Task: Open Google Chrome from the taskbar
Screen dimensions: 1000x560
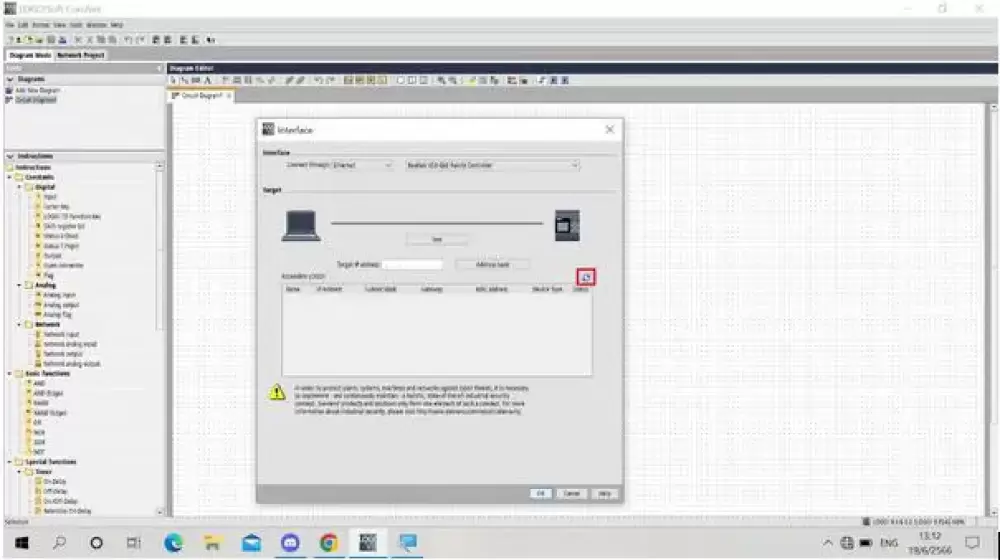Action: tap(328, 543)
